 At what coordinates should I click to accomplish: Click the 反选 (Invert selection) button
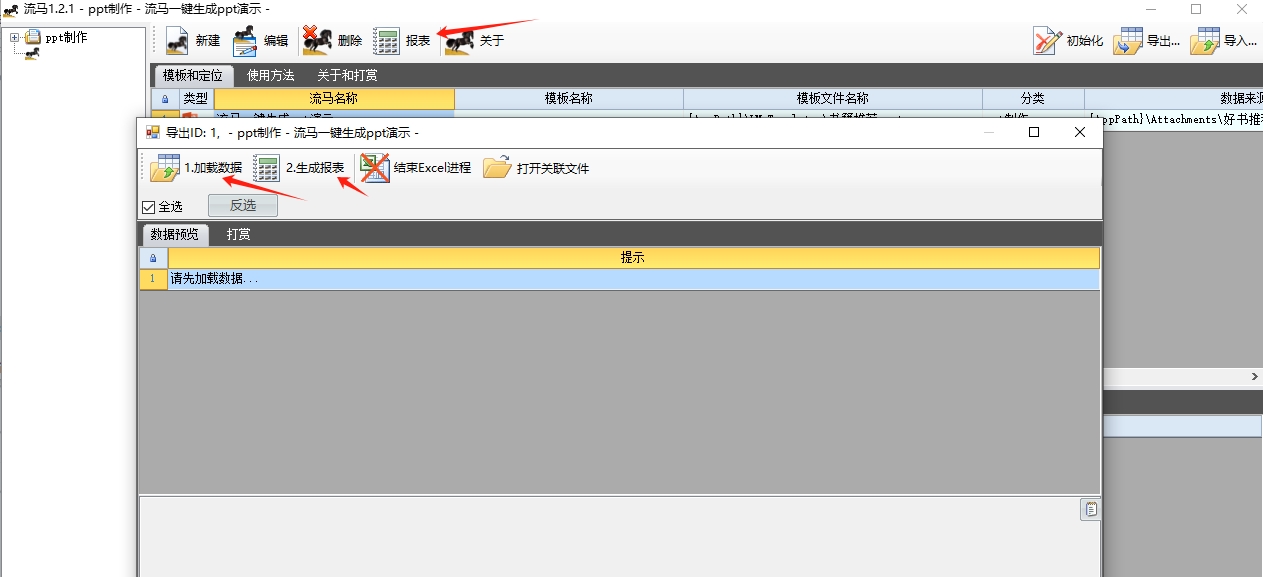click(243, 205)
